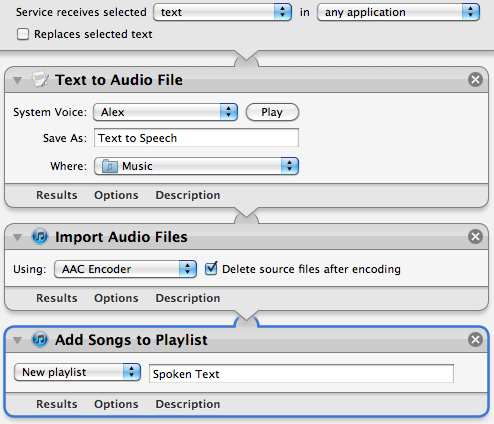Click the Music folder icon in Where popup

pos(110,166)
